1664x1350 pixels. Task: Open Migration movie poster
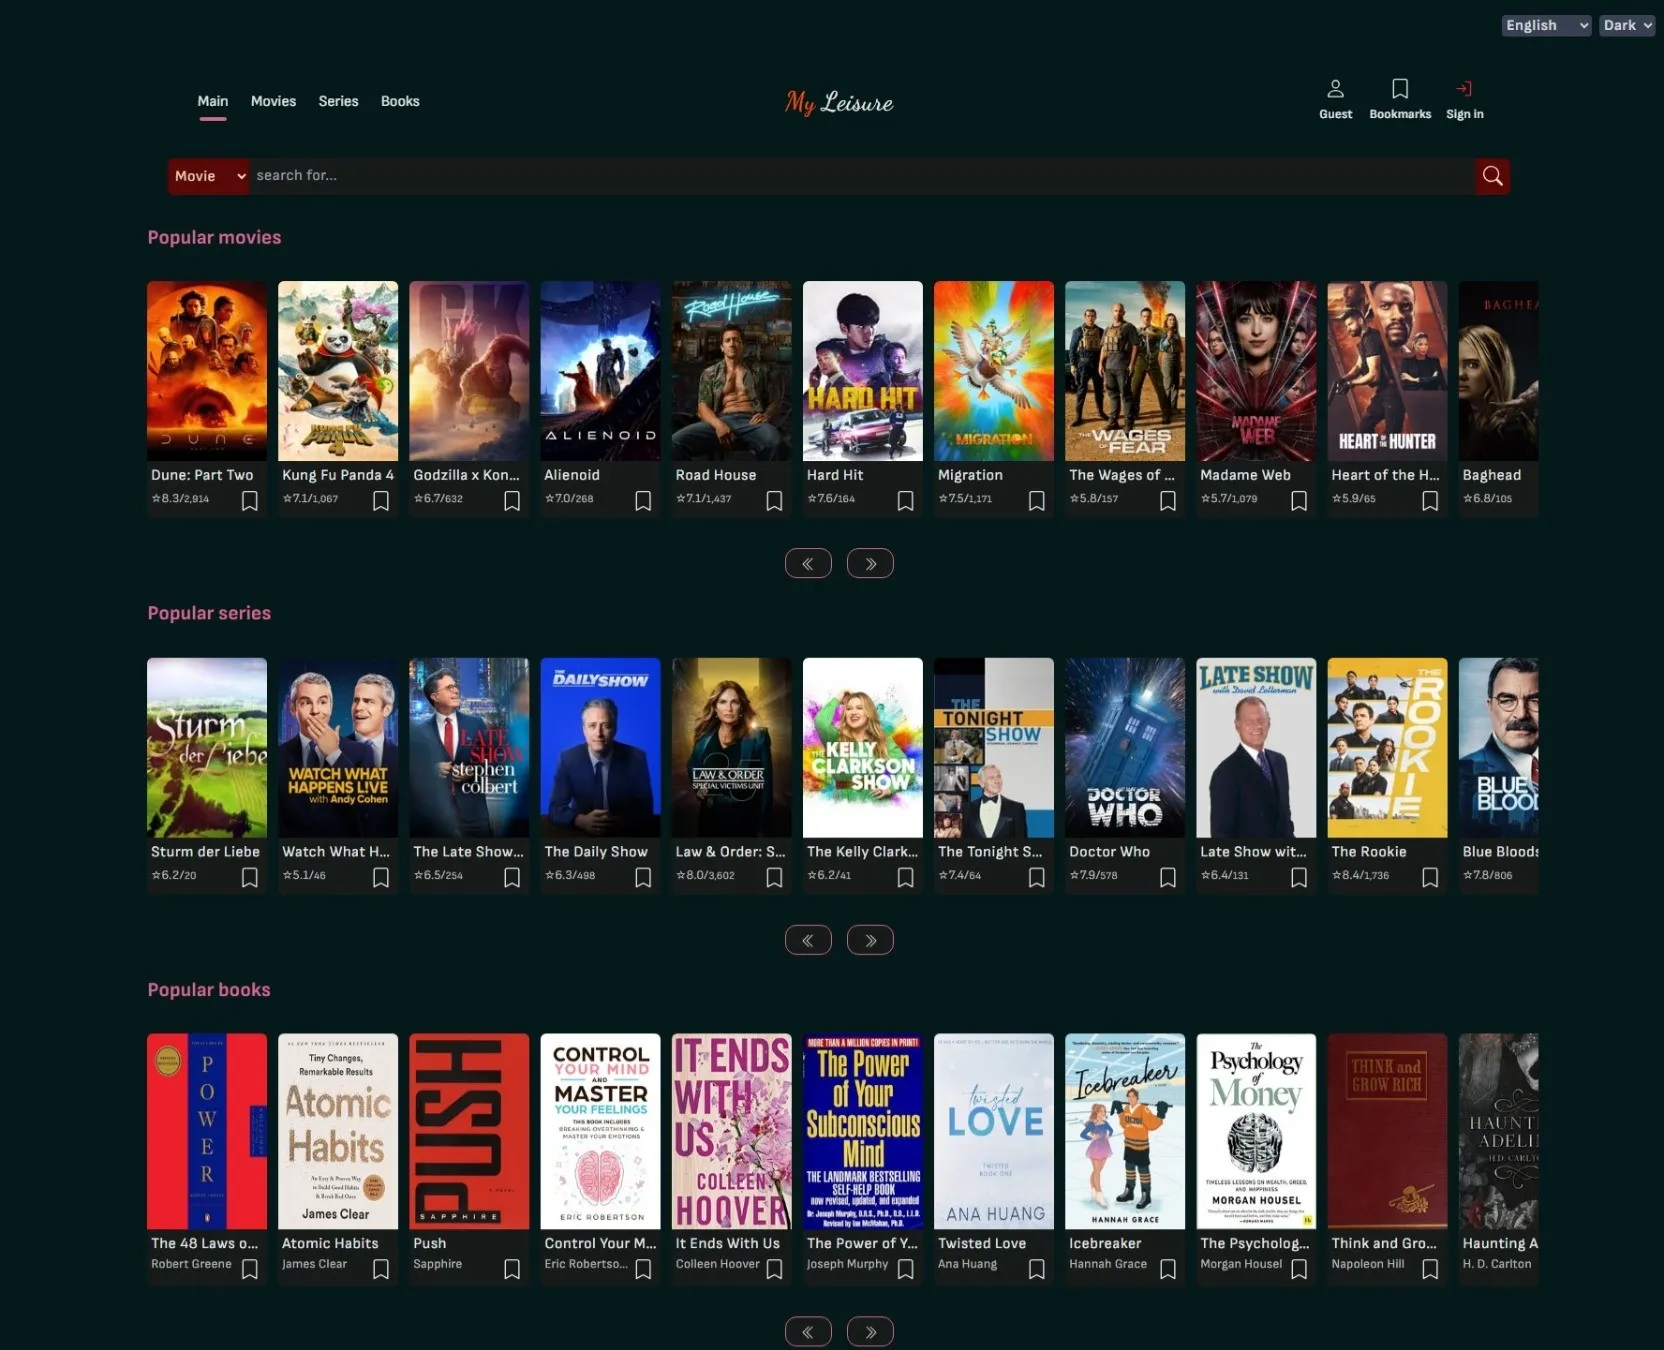pos(994,371)
